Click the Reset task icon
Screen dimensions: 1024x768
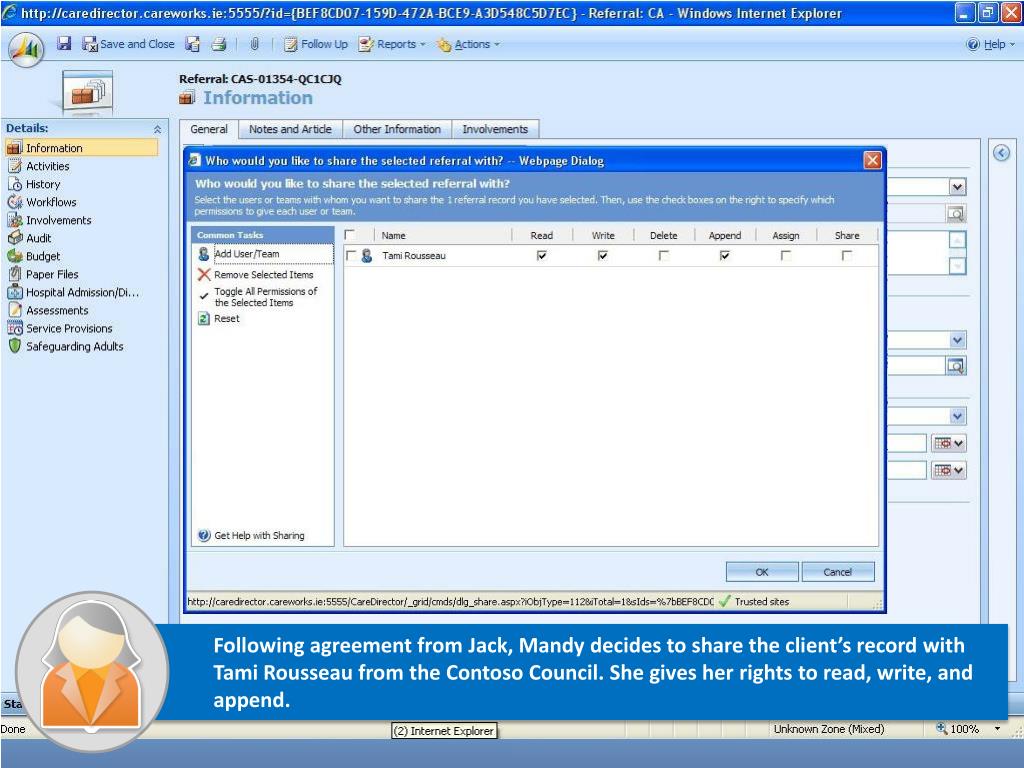coord(204,319)
